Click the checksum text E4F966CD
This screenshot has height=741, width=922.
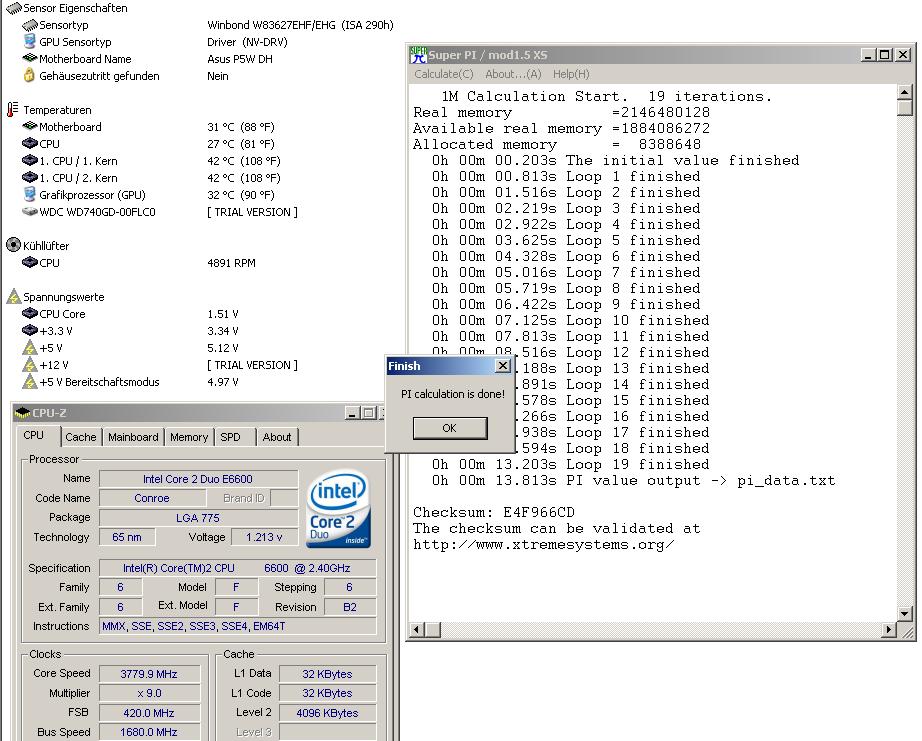pyautogui.click(x=538, y=512)
